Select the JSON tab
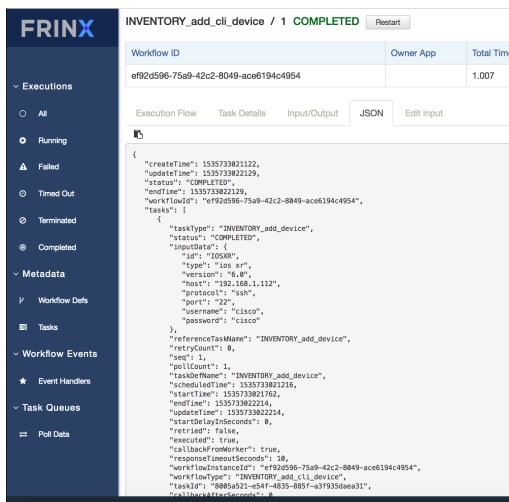The width and height of the screenshot is (509, 502). coord(371,113)
